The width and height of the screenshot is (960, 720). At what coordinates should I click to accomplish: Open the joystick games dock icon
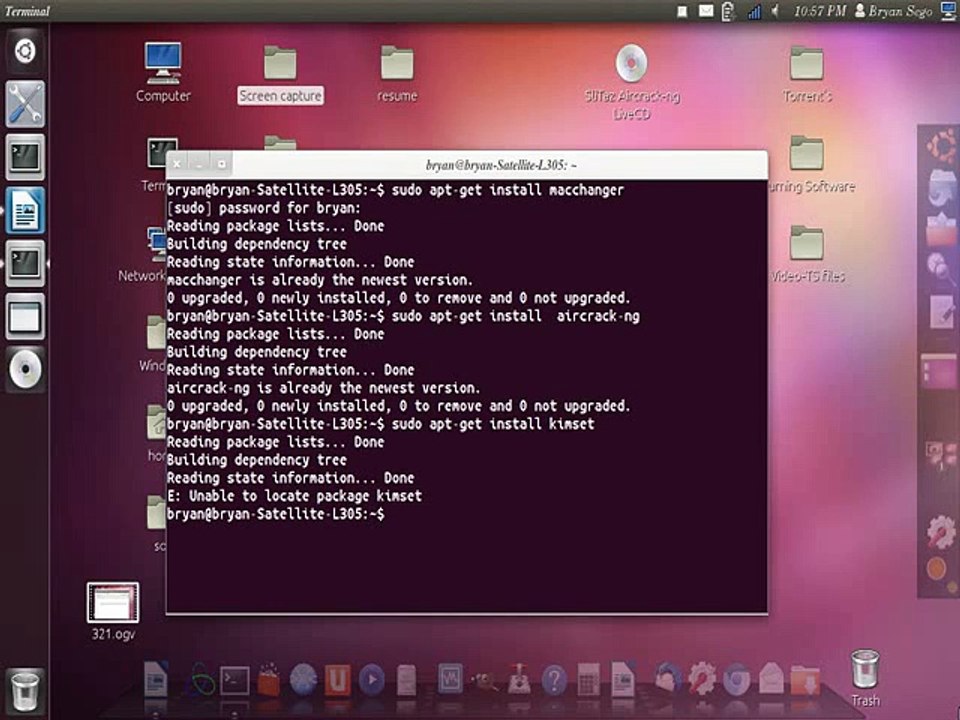tap(519, 680)
